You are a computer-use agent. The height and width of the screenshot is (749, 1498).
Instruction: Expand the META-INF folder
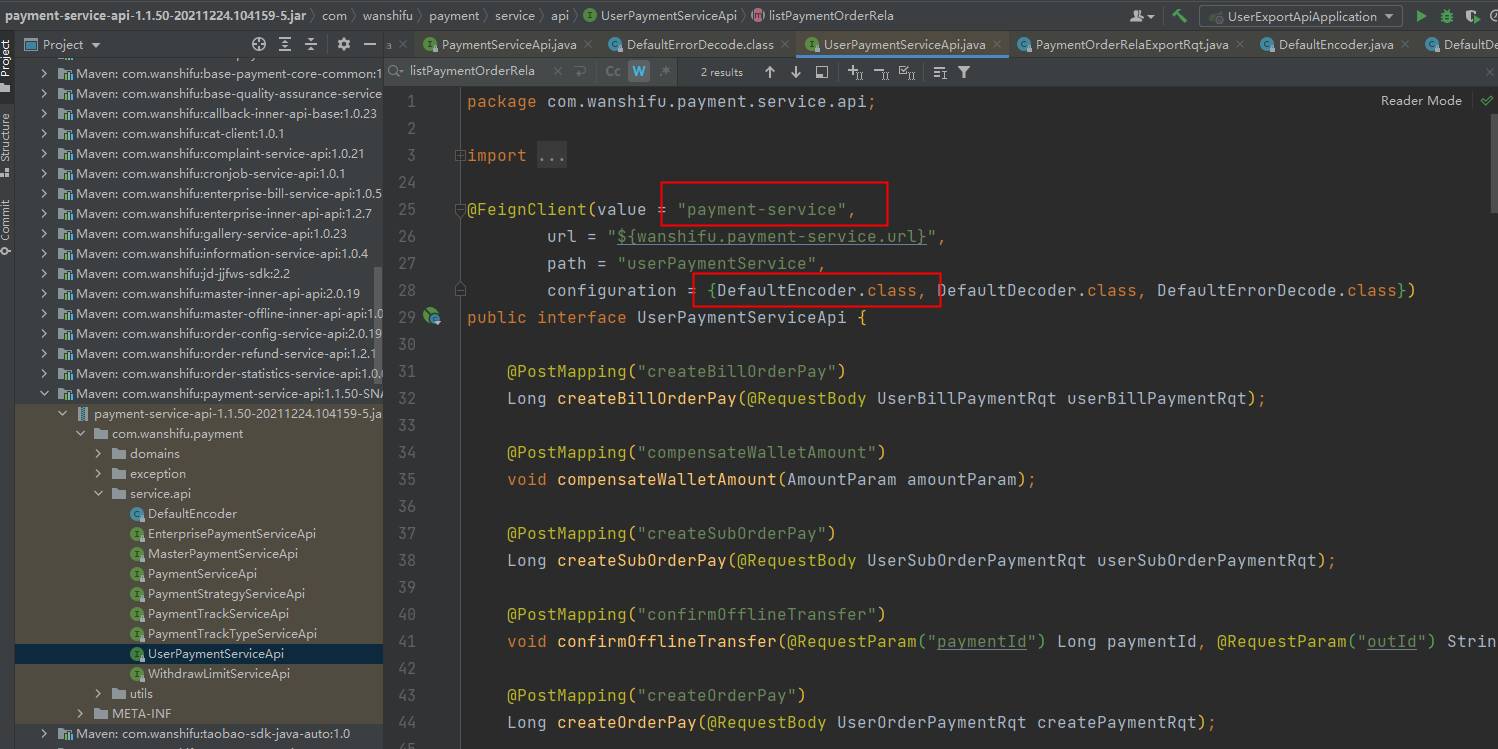[x=80, y=714]
